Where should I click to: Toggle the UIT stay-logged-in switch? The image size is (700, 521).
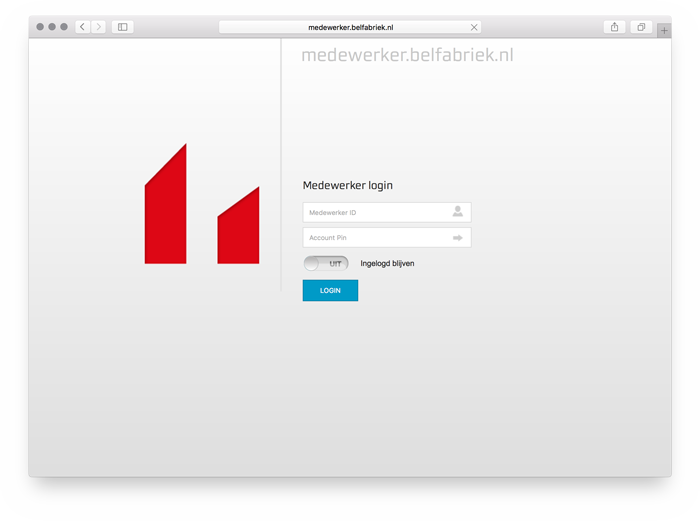pos(326,264)
